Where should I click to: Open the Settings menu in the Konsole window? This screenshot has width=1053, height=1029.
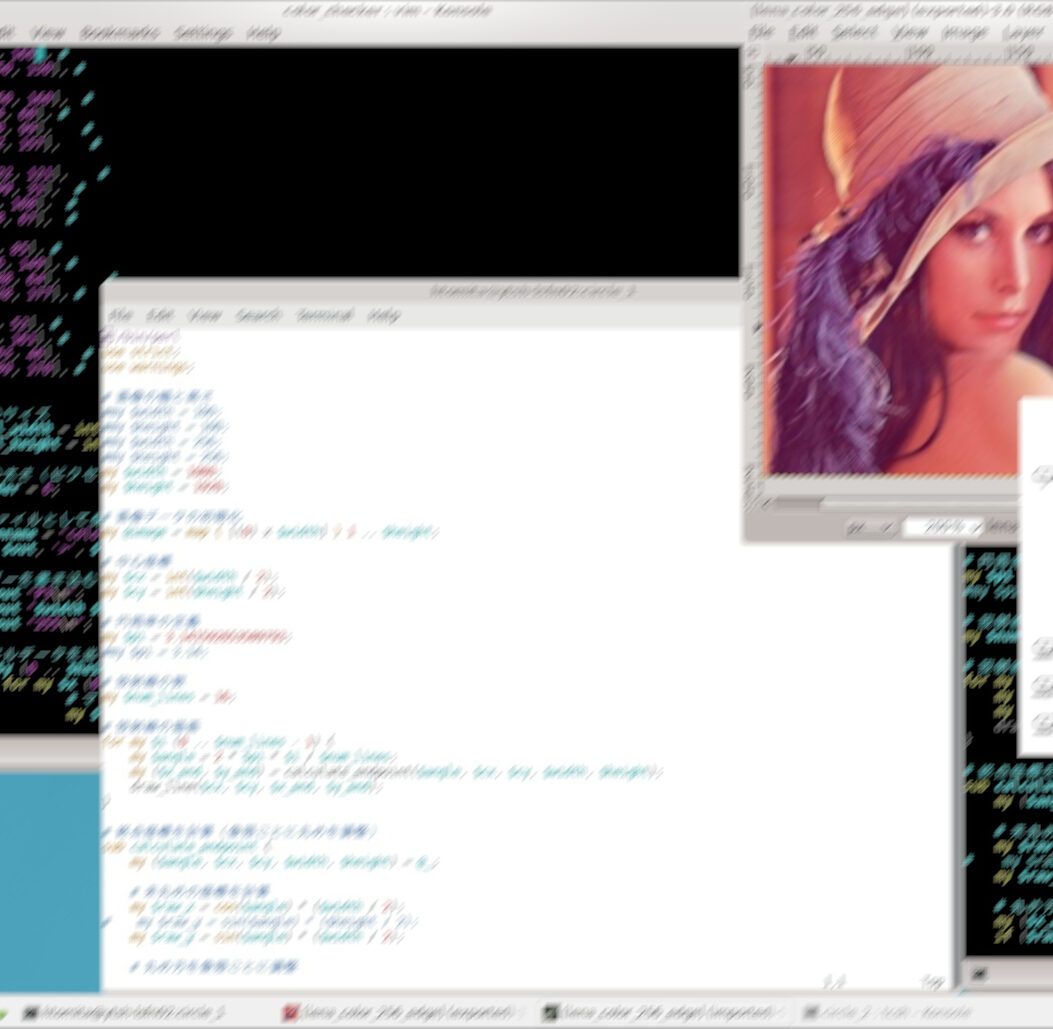coord(203,32)
